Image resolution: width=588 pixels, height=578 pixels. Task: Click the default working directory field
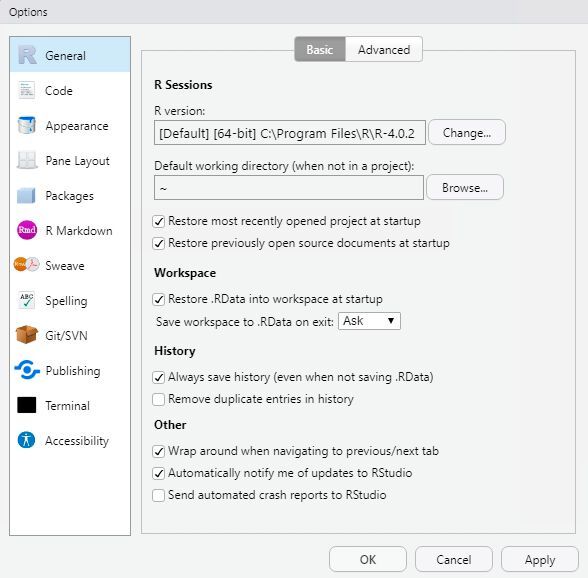click(x=289, y=188)
